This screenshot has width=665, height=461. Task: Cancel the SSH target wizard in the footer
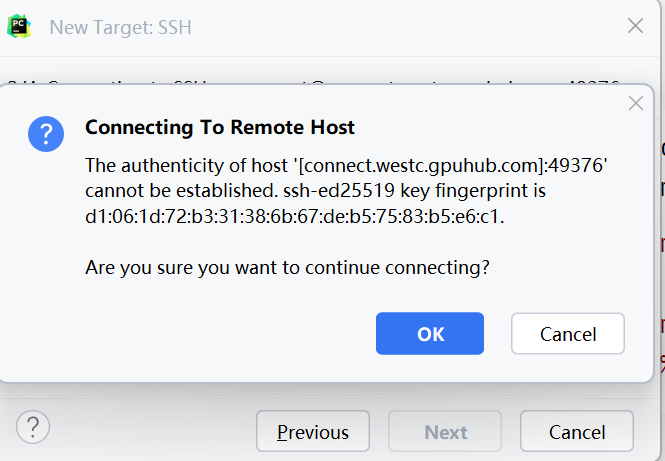pos(577,431)
